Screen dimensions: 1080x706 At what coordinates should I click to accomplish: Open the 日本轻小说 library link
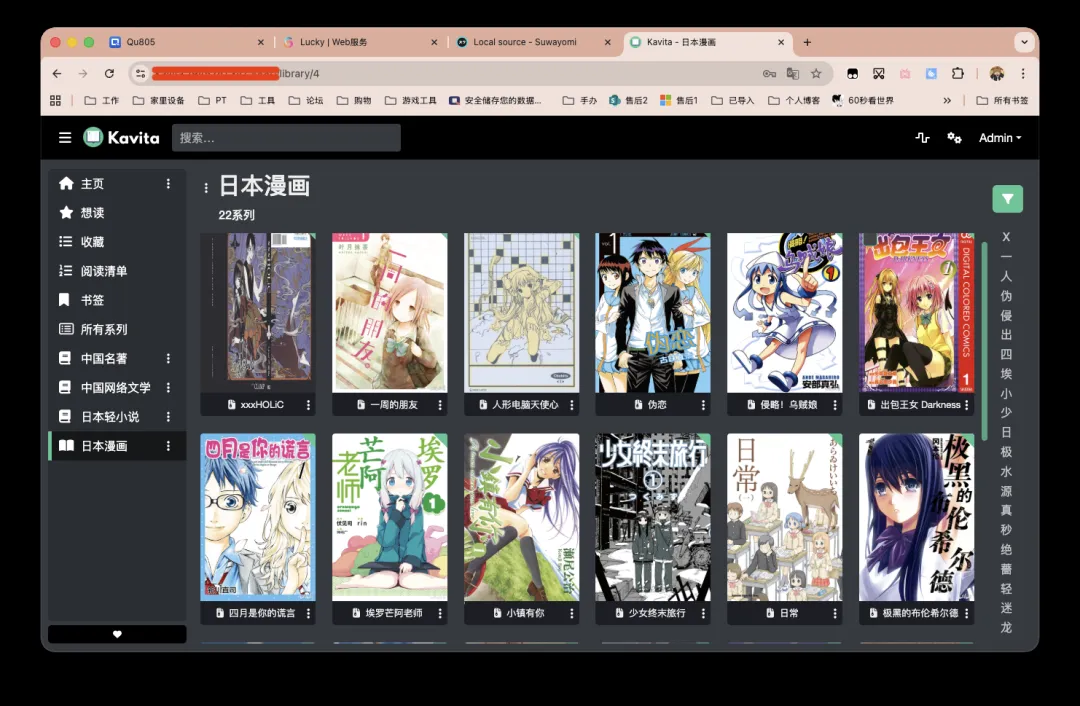[109, 417]
